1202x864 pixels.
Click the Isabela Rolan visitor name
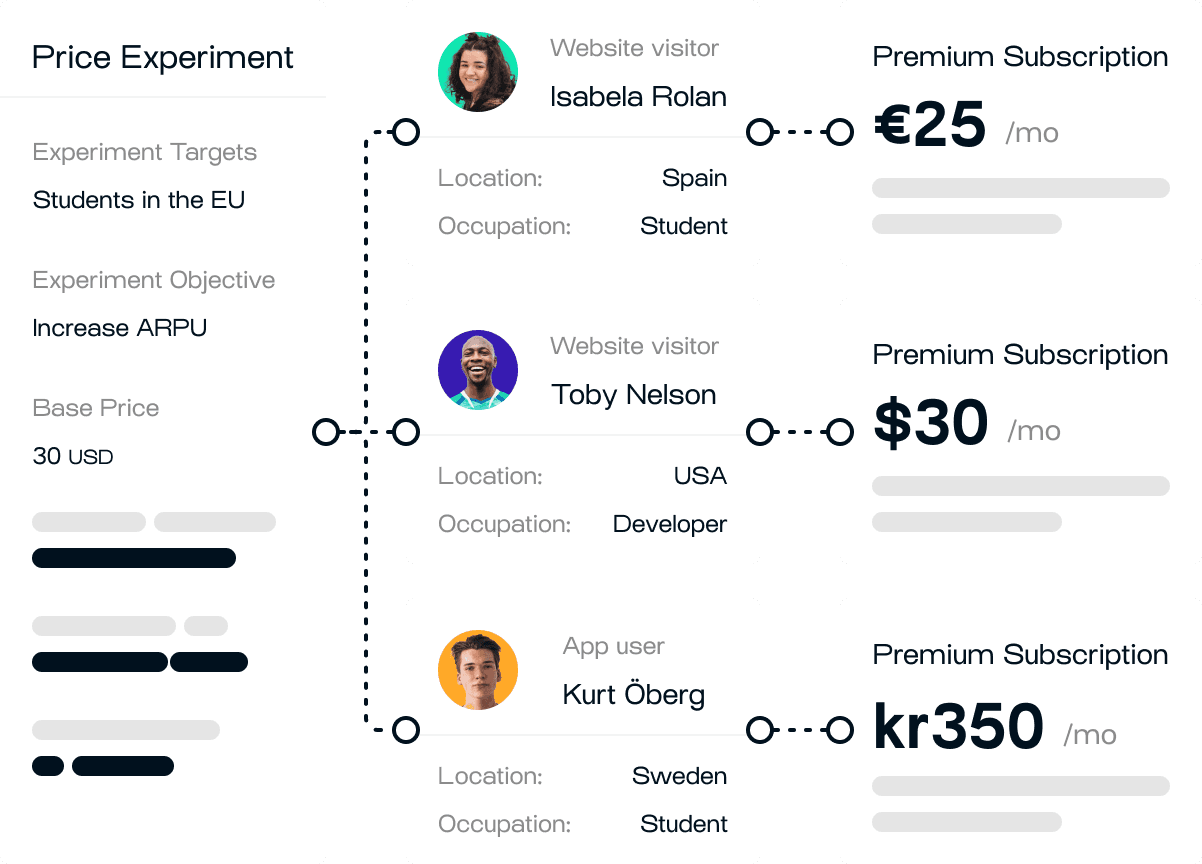pyautogui.click(x=638, y=97)
